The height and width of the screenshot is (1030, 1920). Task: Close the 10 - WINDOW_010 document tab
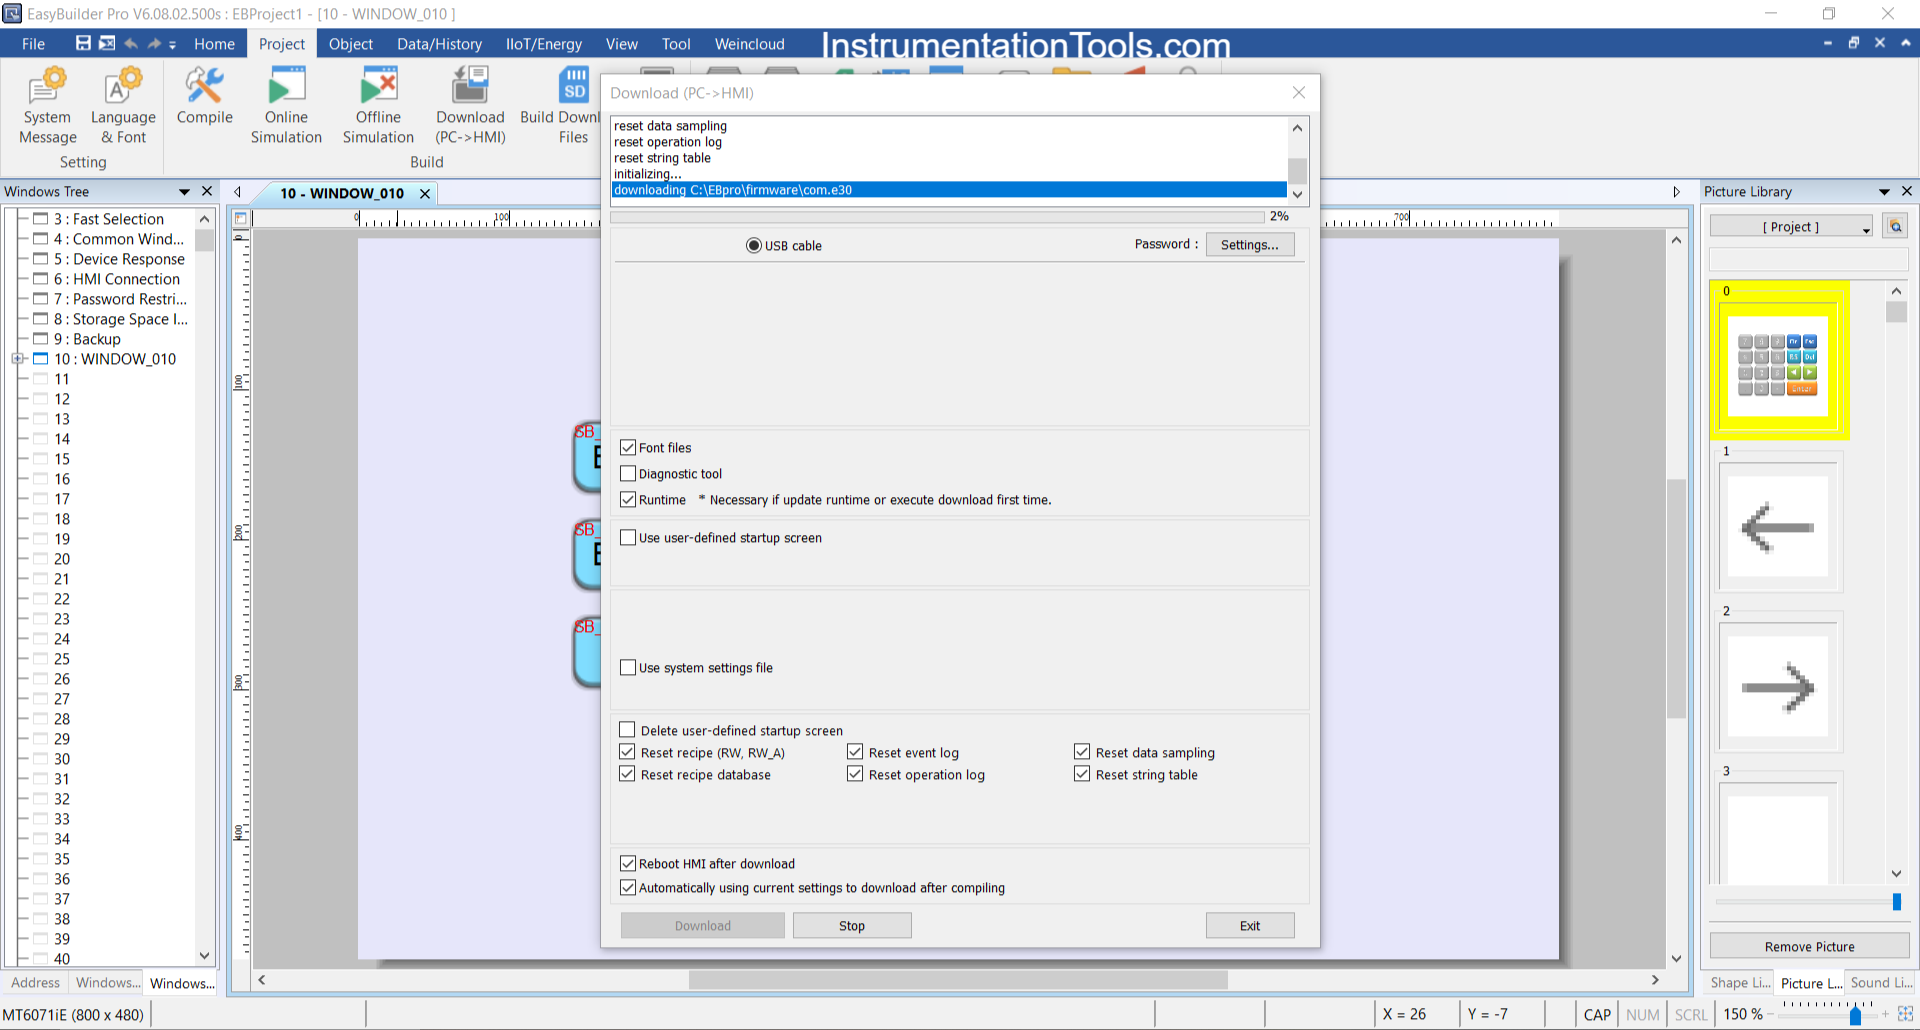click(425, 193)
